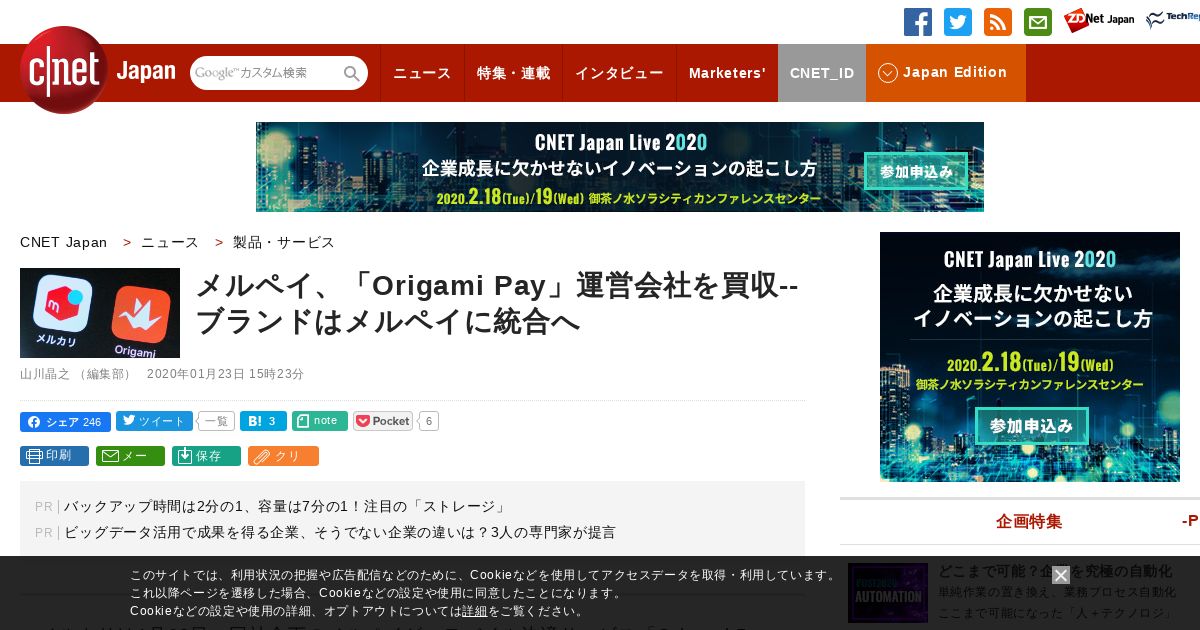Open the Marketers' menu

pyautogui.click(x=727, y=73)
